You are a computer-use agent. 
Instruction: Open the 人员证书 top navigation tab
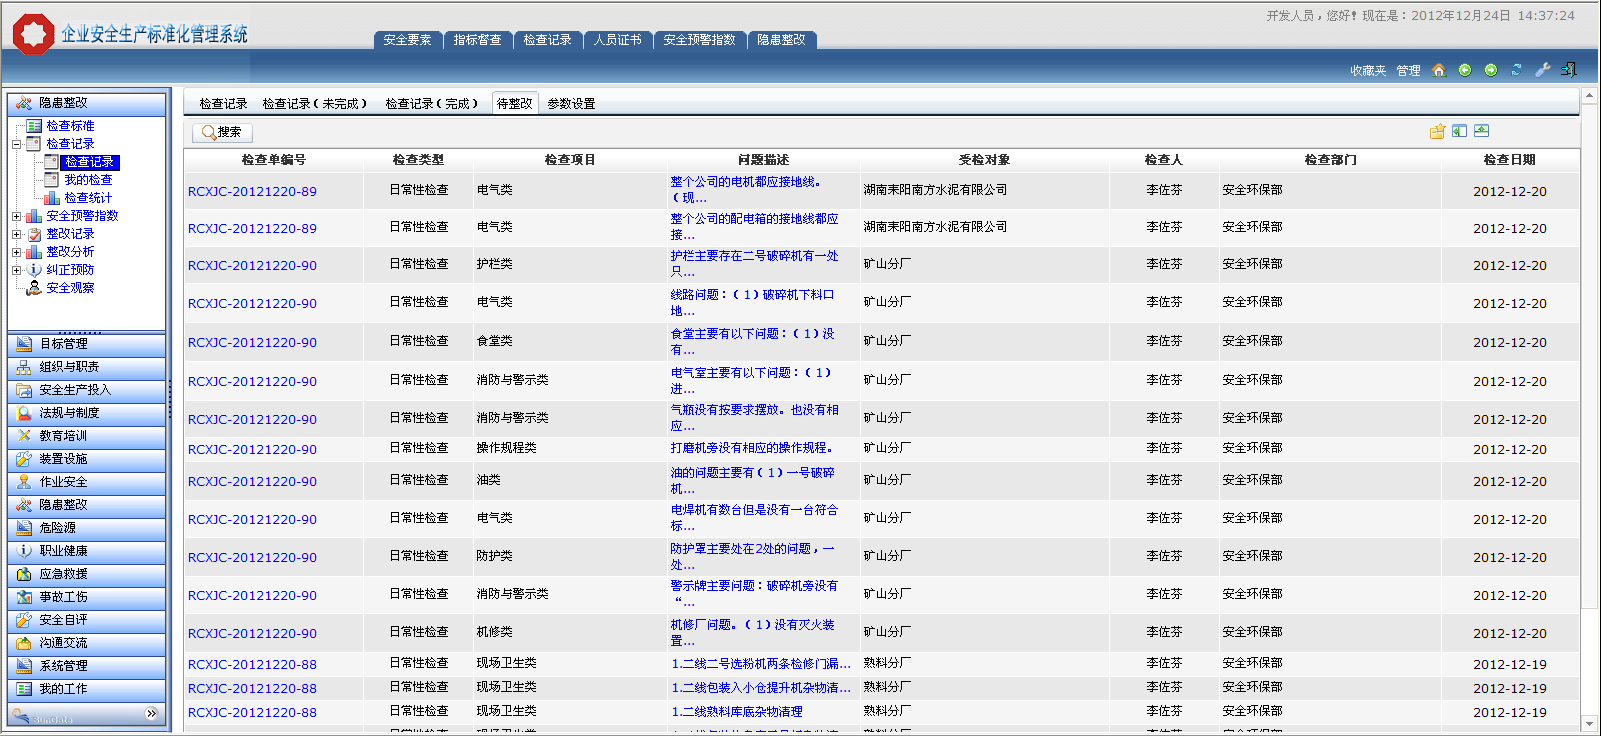617,40
